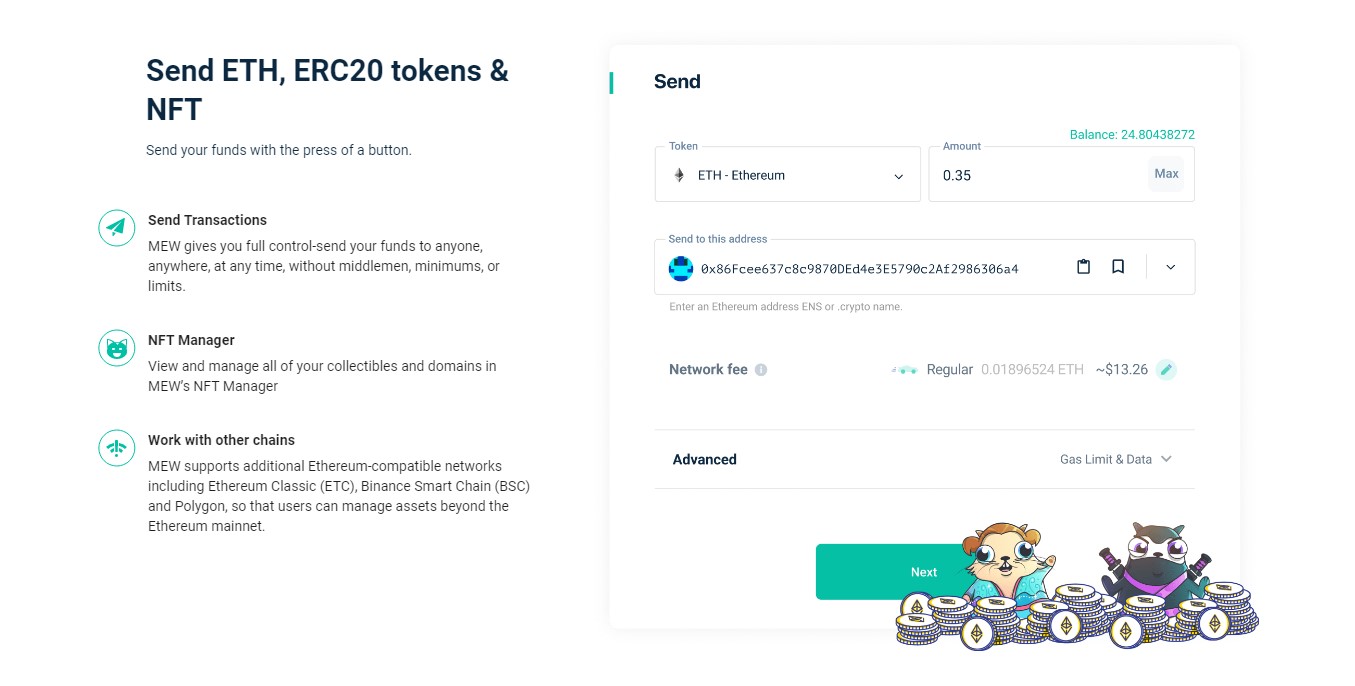The image size is (1355, 686).
Task: Click the blue blockie avatar in address field
Action: (x=681, y=268)
